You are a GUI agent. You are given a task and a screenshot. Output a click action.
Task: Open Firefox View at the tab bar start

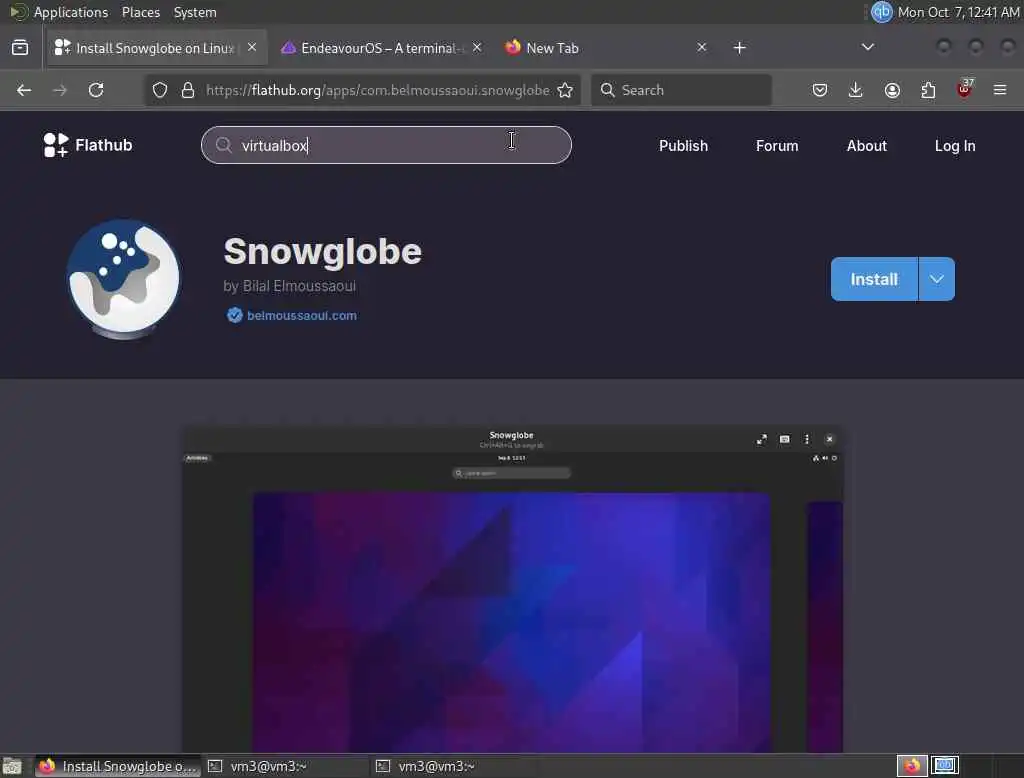point(20,48)
